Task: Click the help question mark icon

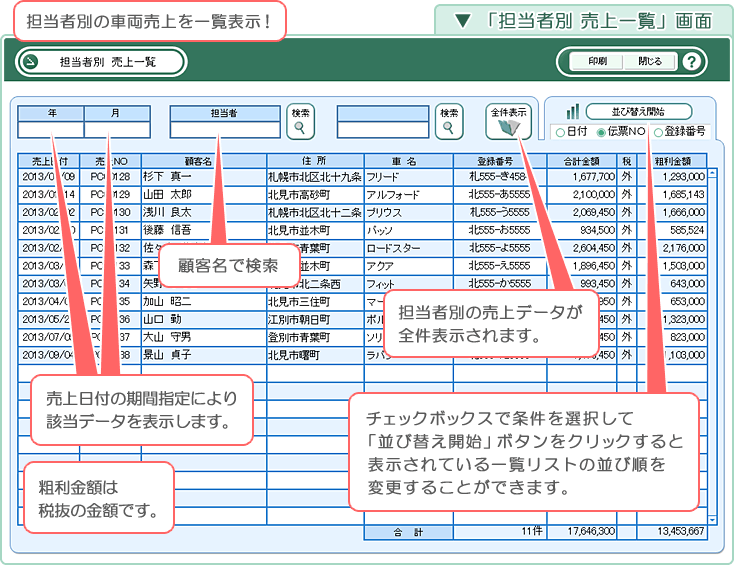Action: [x=691, y=61]
